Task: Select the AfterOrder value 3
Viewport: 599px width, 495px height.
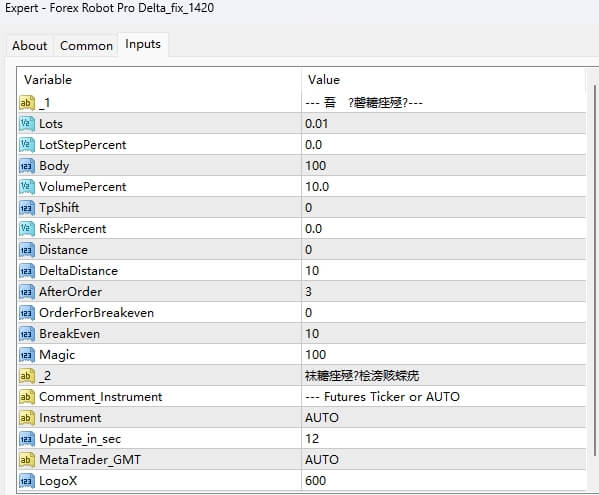Action: (309, 292)
